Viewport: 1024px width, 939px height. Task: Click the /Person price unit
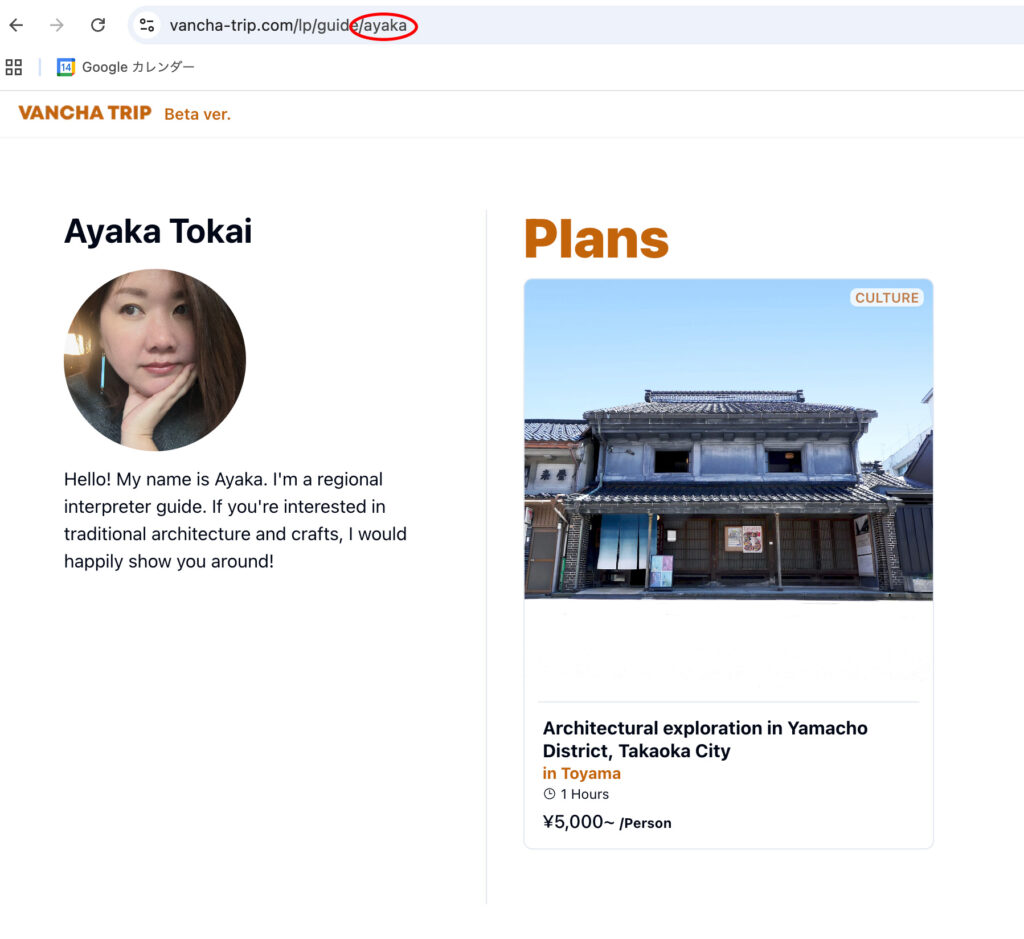click(x=645, y=823)
